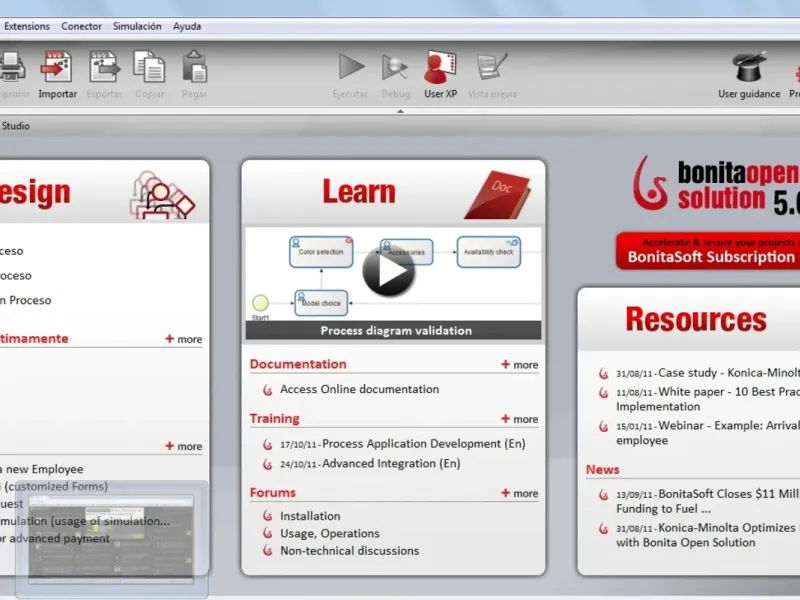The width and height of the screenshot is (800, 600).
Task: Click swirl icon beside Access Online documentation
Action: click(x=267, y=390)
